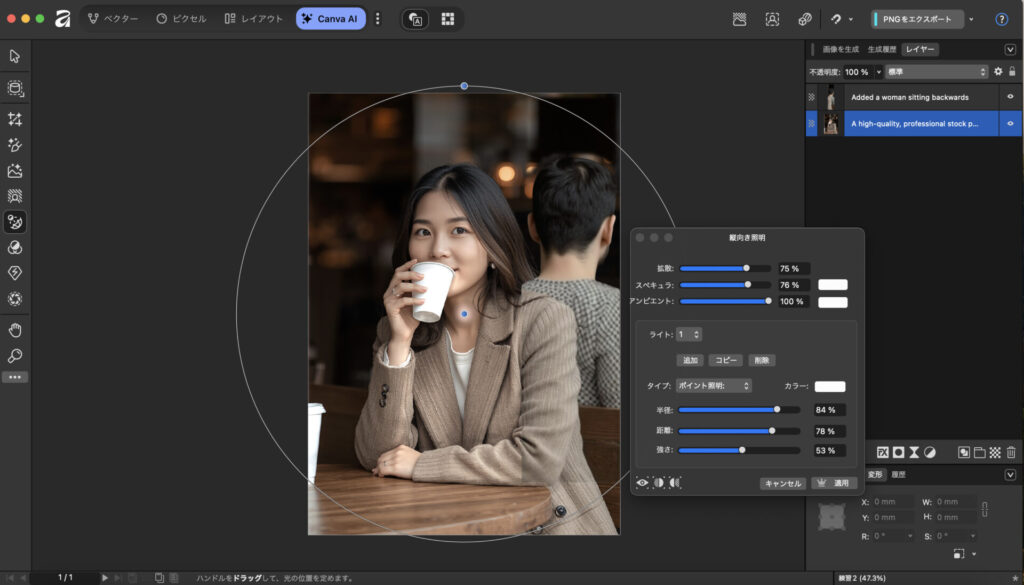Screen dimensions: 1024x585
Task: Select the Zoom magnifier tool
Action: tap(15, 356)
